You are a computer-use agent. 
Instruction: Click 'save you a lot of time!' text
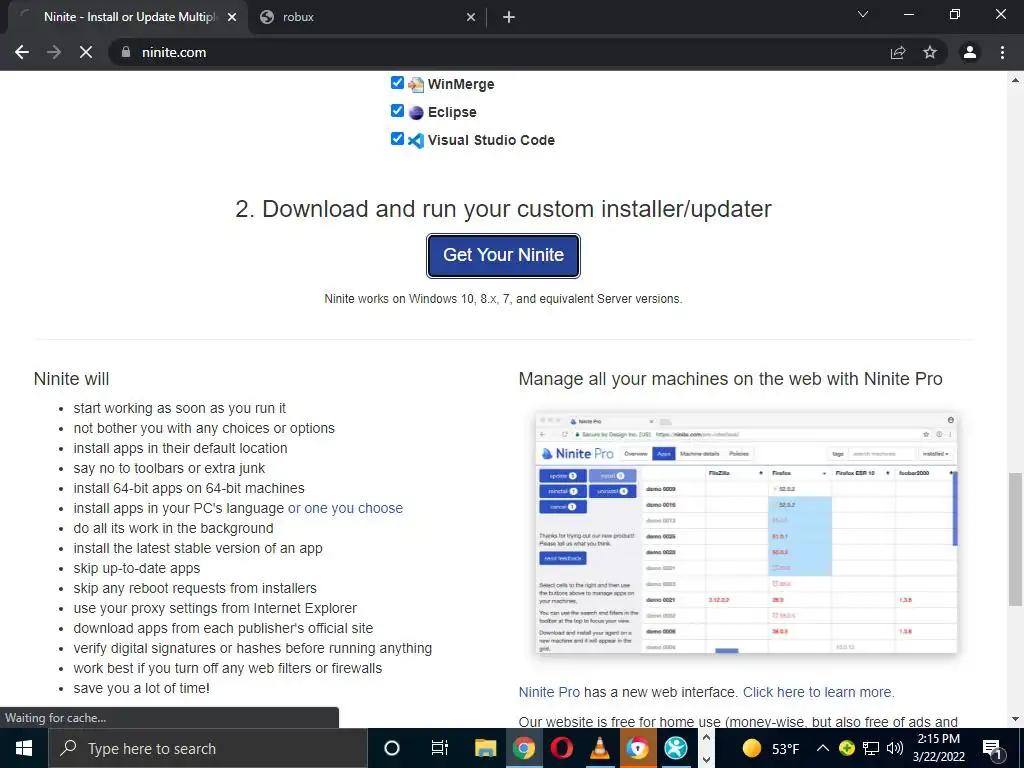[142, 688]
